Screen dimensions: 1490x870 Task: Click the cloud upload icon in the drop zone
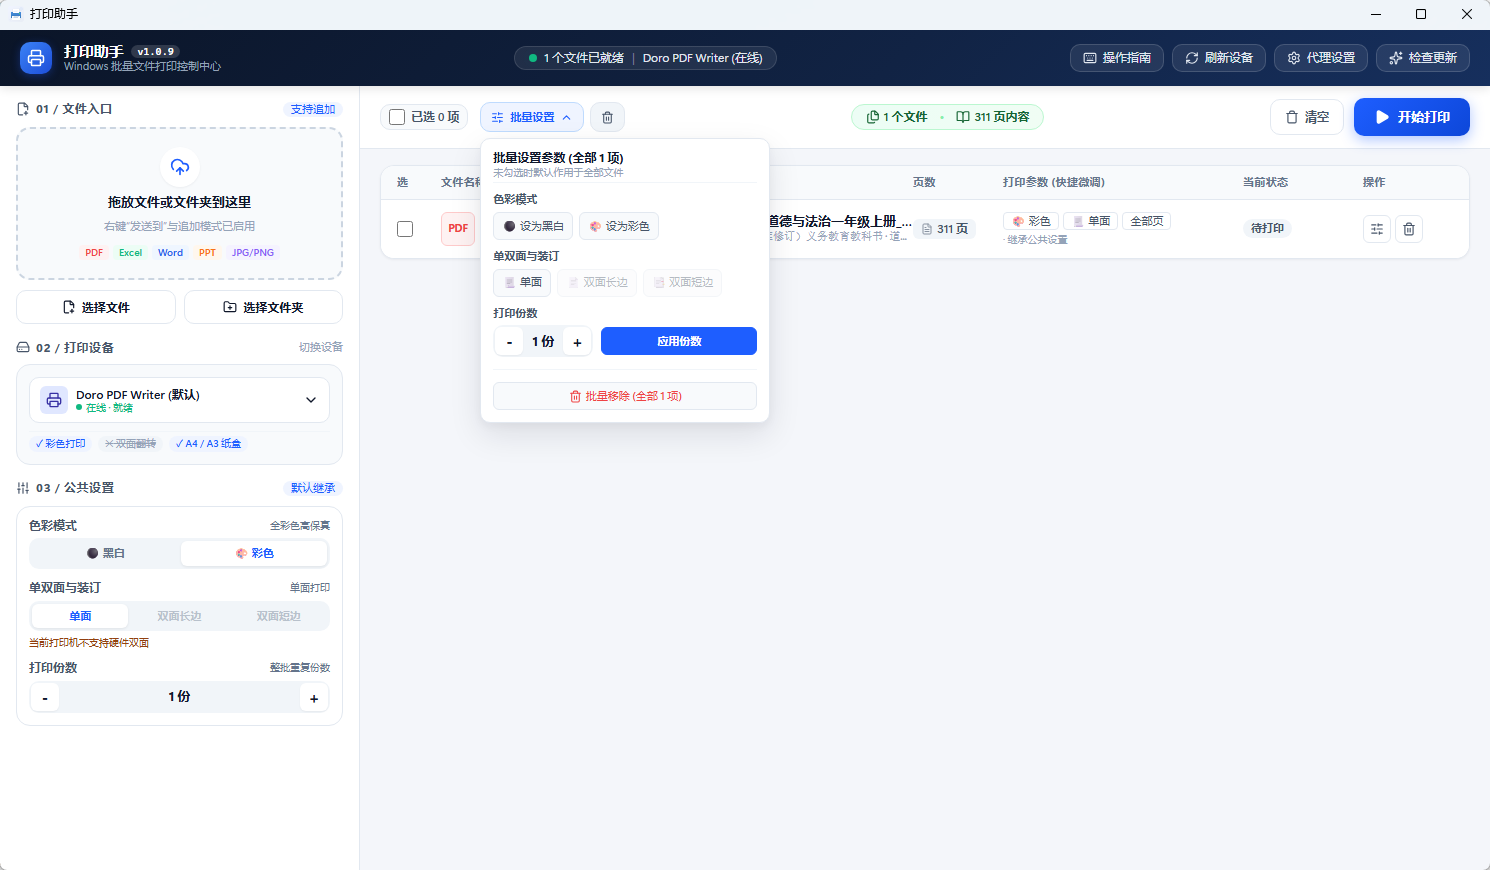[180, 166]
